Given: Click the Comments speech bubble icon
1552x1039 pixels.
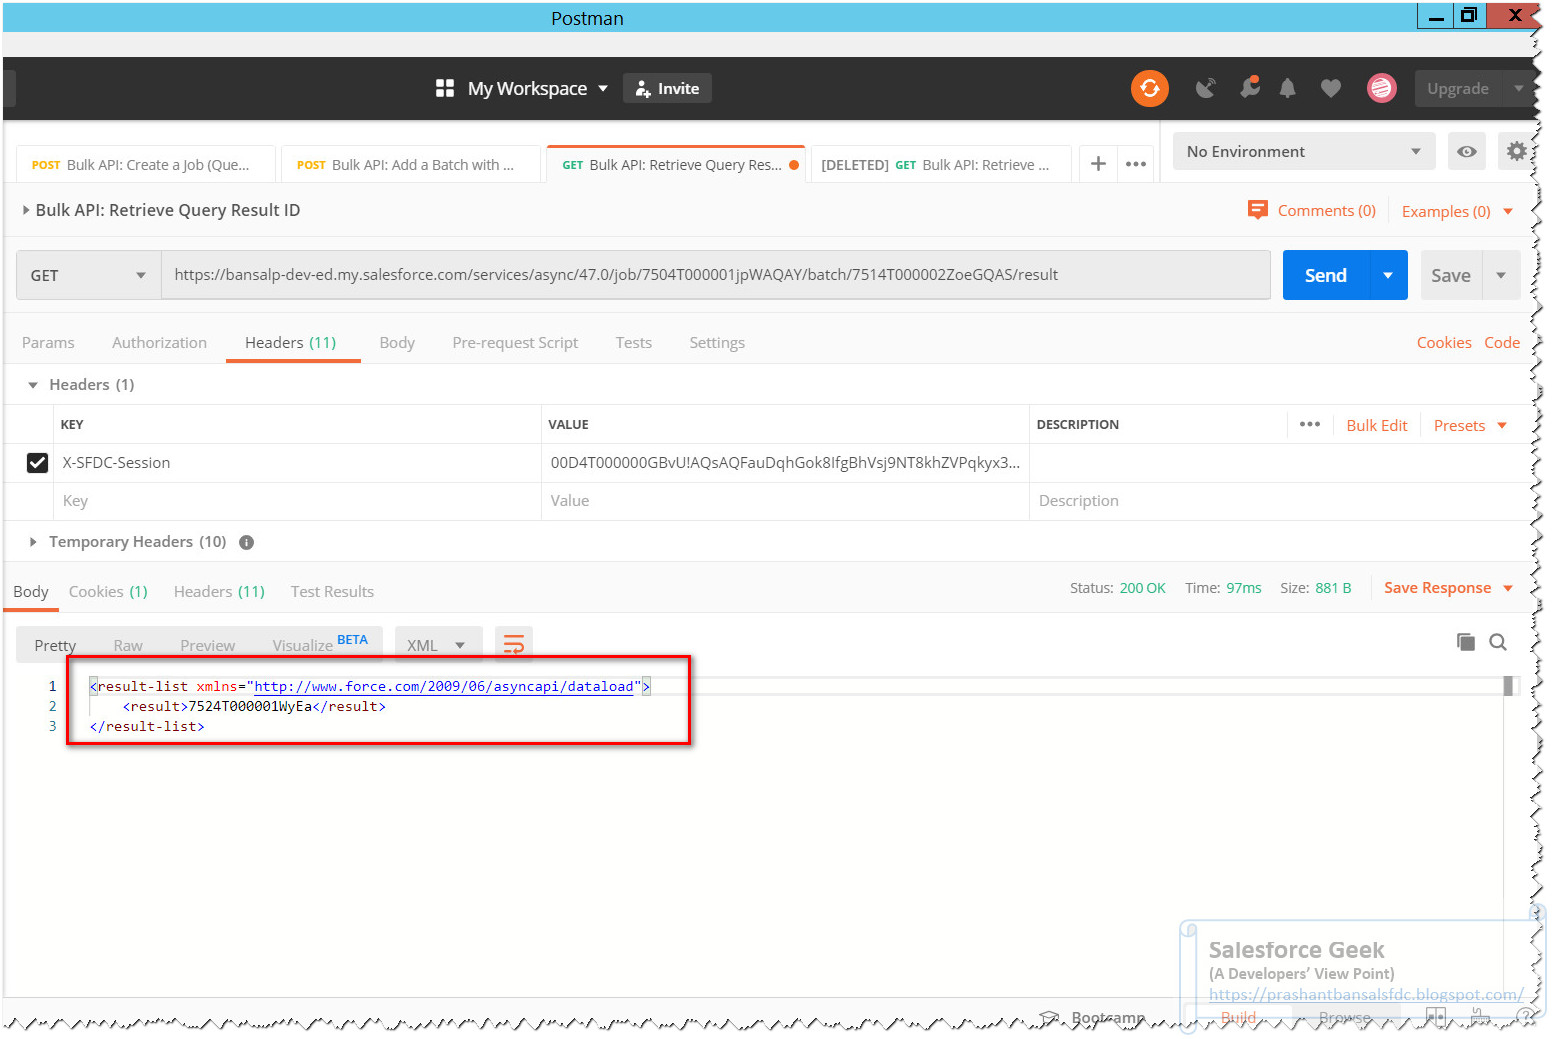Looking at the screenshot, I should tap(1257, 210).
